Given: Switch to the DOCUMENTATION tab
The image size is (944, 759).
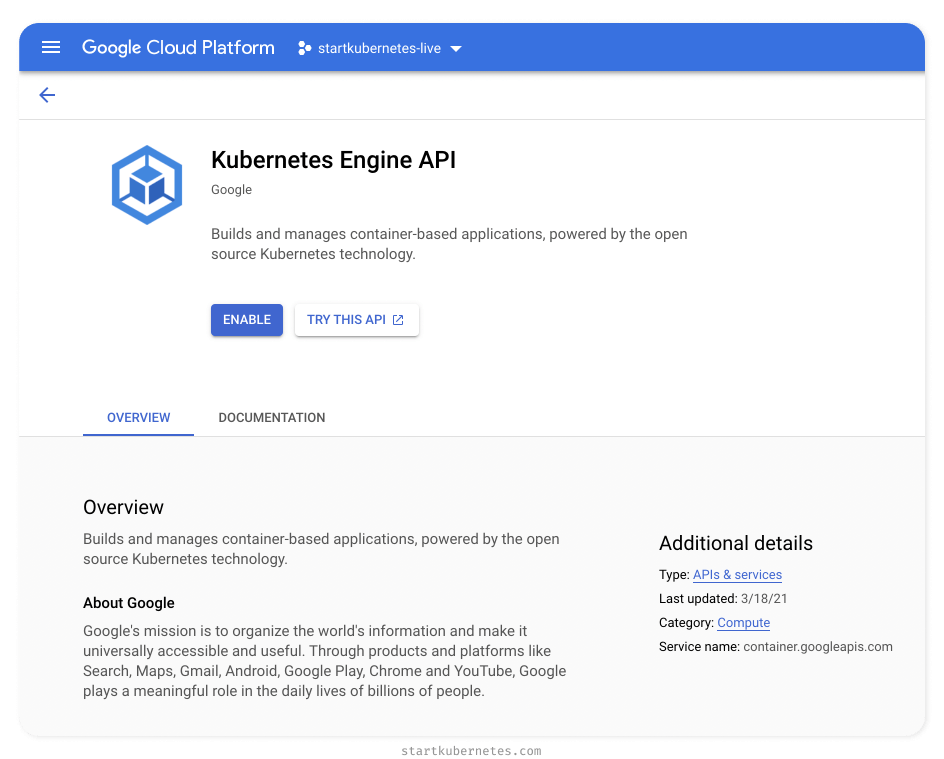Looking at the screenshot, I should [x=272, y=417].
